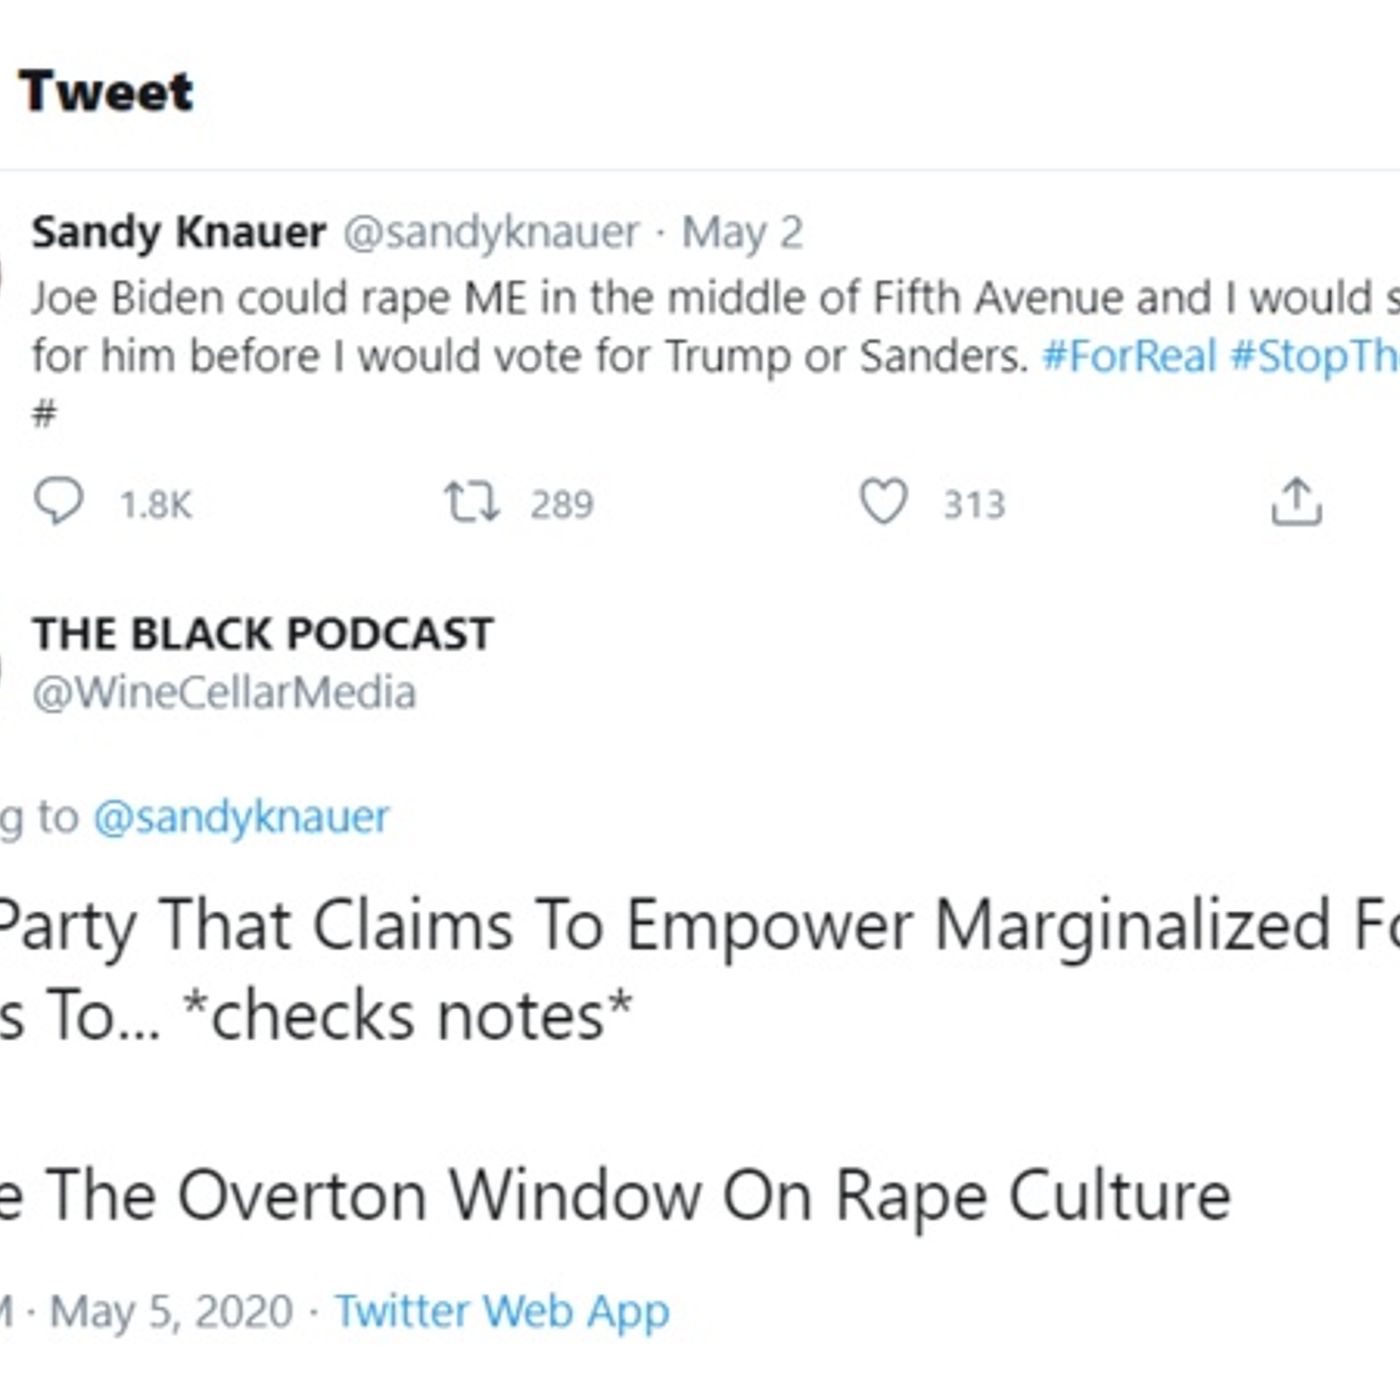Open THE BLACK PODCAST profile name

pos(263,634)
